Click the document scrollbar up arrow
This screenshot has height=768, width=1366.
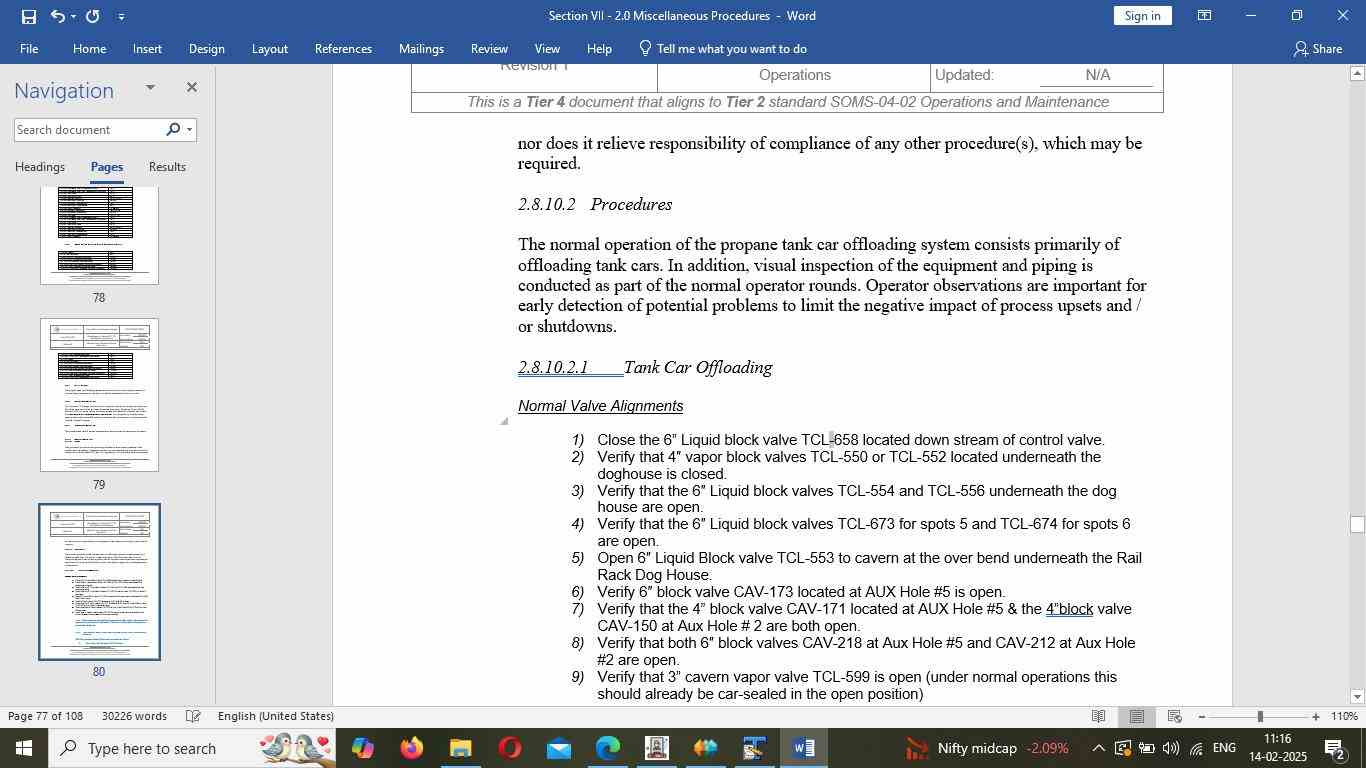(x=1357, y=72)
